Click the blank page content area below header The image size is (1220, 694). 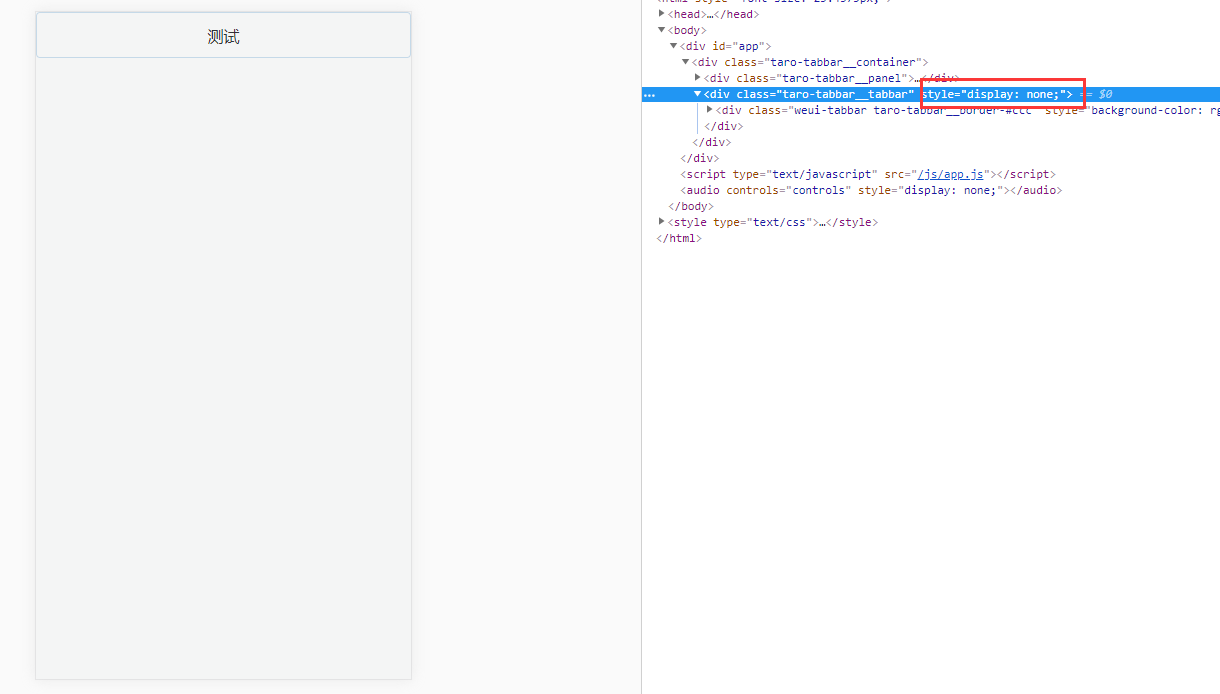pyautogui.click(x=222, y=370)
